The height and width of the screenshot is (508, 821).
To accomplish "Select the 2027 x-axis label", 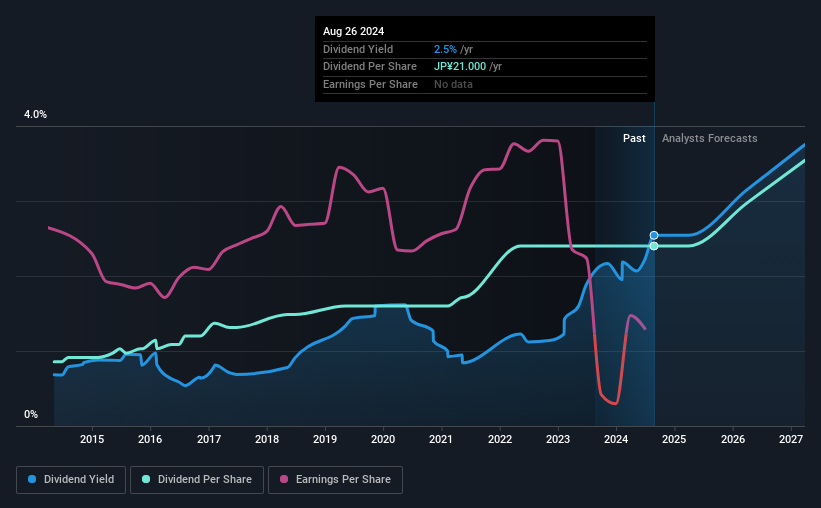I will click(791, 439).
